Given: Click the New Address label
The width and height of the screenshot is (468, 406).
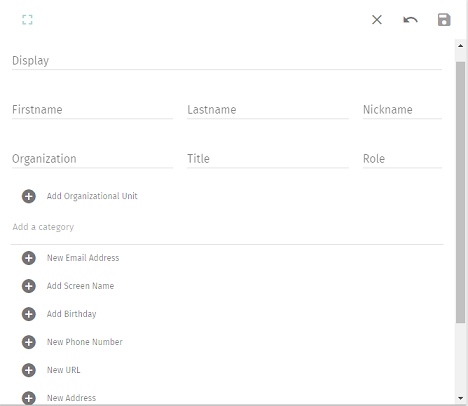Looking at the screenshot, I should [71, 398].
